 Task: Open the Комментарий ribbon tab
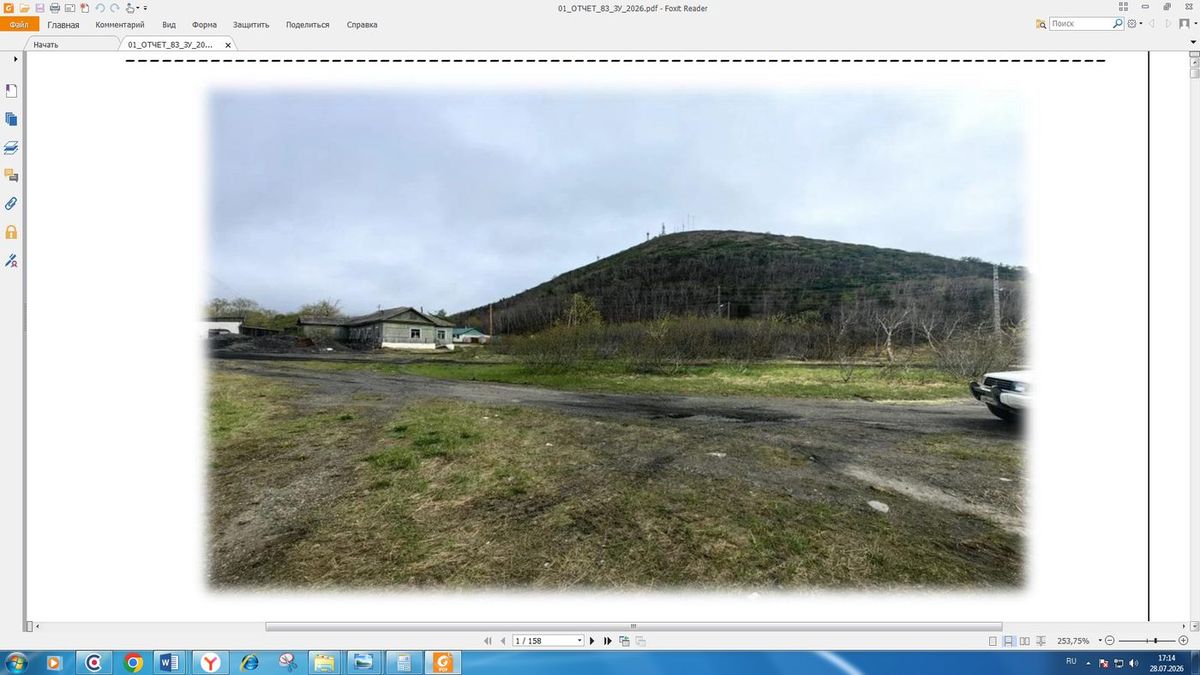(120, 24)
